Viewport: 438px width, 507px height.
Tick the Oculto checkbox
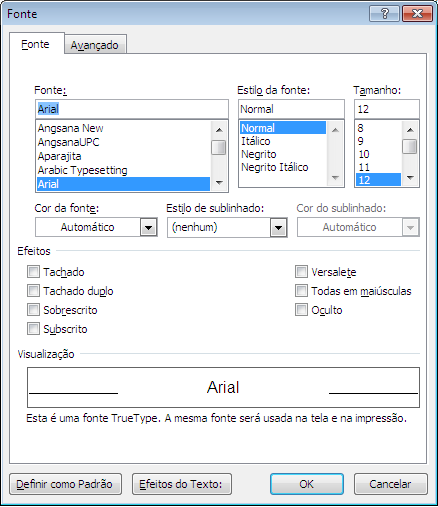(x=301, y=310)
